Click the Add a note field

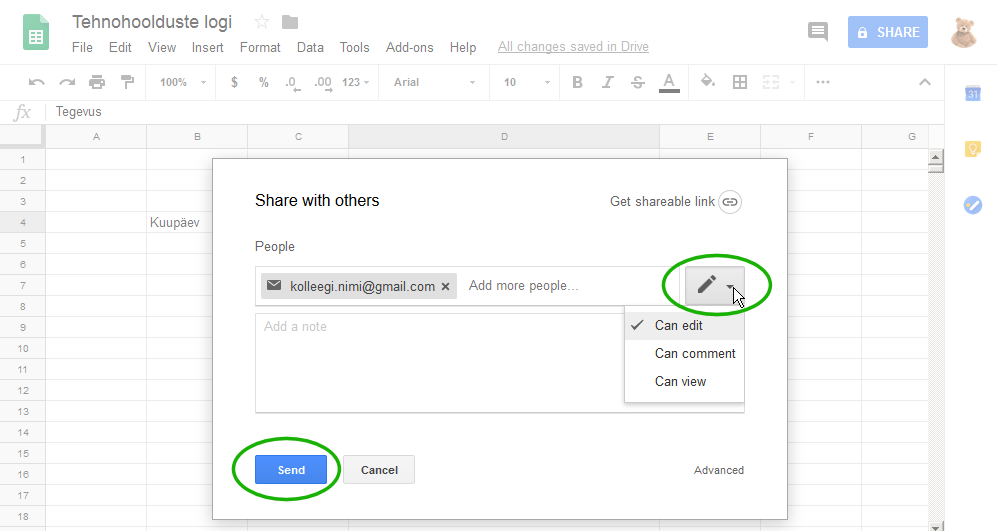[440, 362]
